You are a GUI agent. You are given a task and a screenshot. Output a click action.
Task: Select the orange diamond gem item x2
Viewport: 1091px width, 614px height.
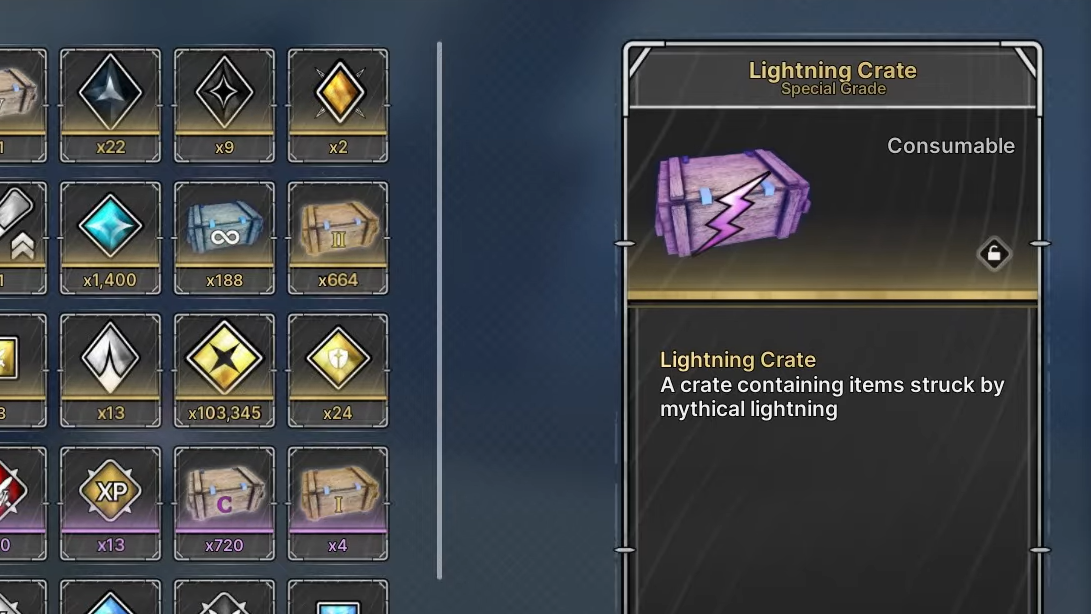(338, 105)
